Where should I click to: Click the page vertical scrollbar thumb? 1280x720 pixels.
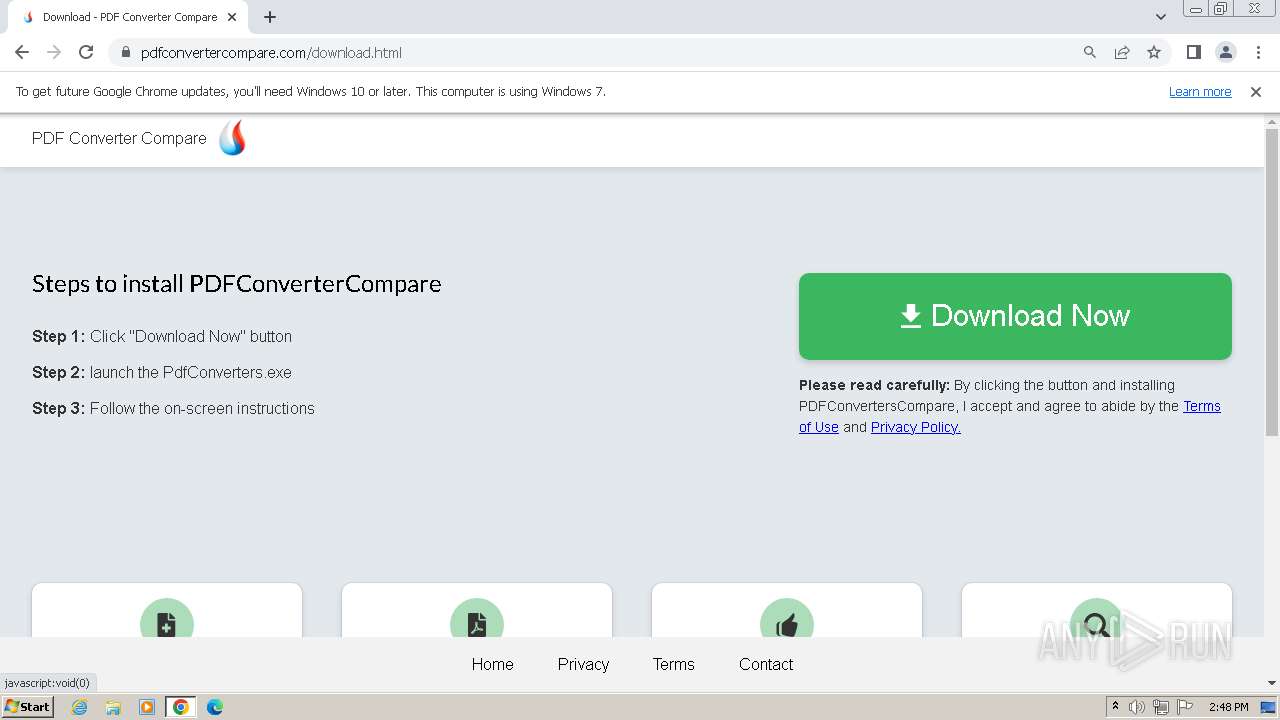tap(1272, 282)
